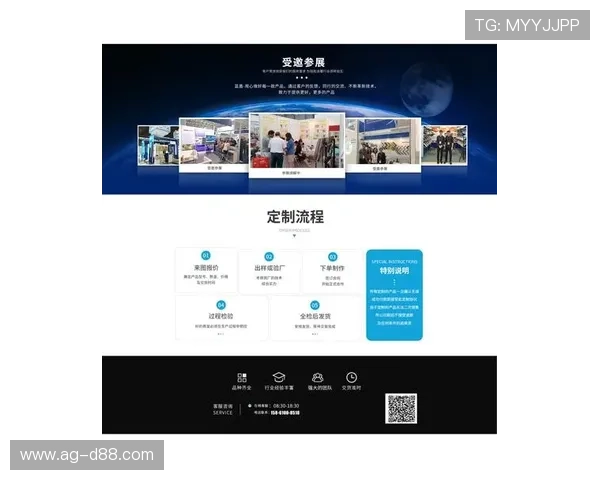Click the 全检后发货 step heading
Image resolution: width=600 pixels, height=480 pixels.
click(314, 316)
